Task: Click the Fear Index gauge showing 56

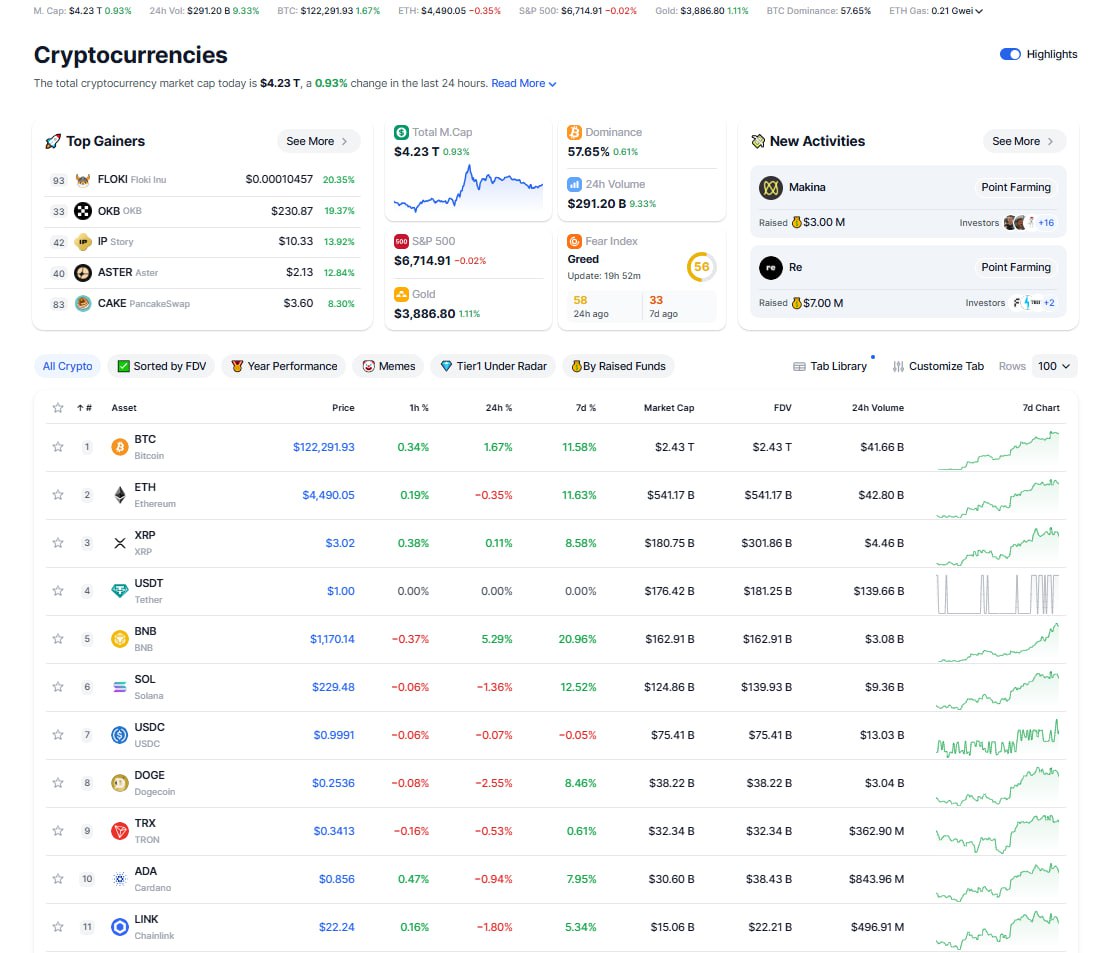Action: point(701,267)
